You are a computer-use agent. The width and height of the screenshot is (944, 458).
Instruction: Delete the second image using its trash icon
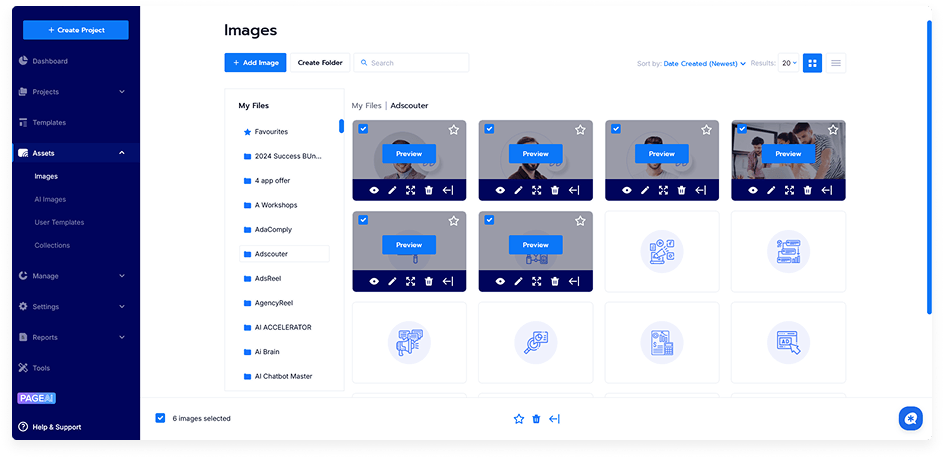[x=555, y=190]
